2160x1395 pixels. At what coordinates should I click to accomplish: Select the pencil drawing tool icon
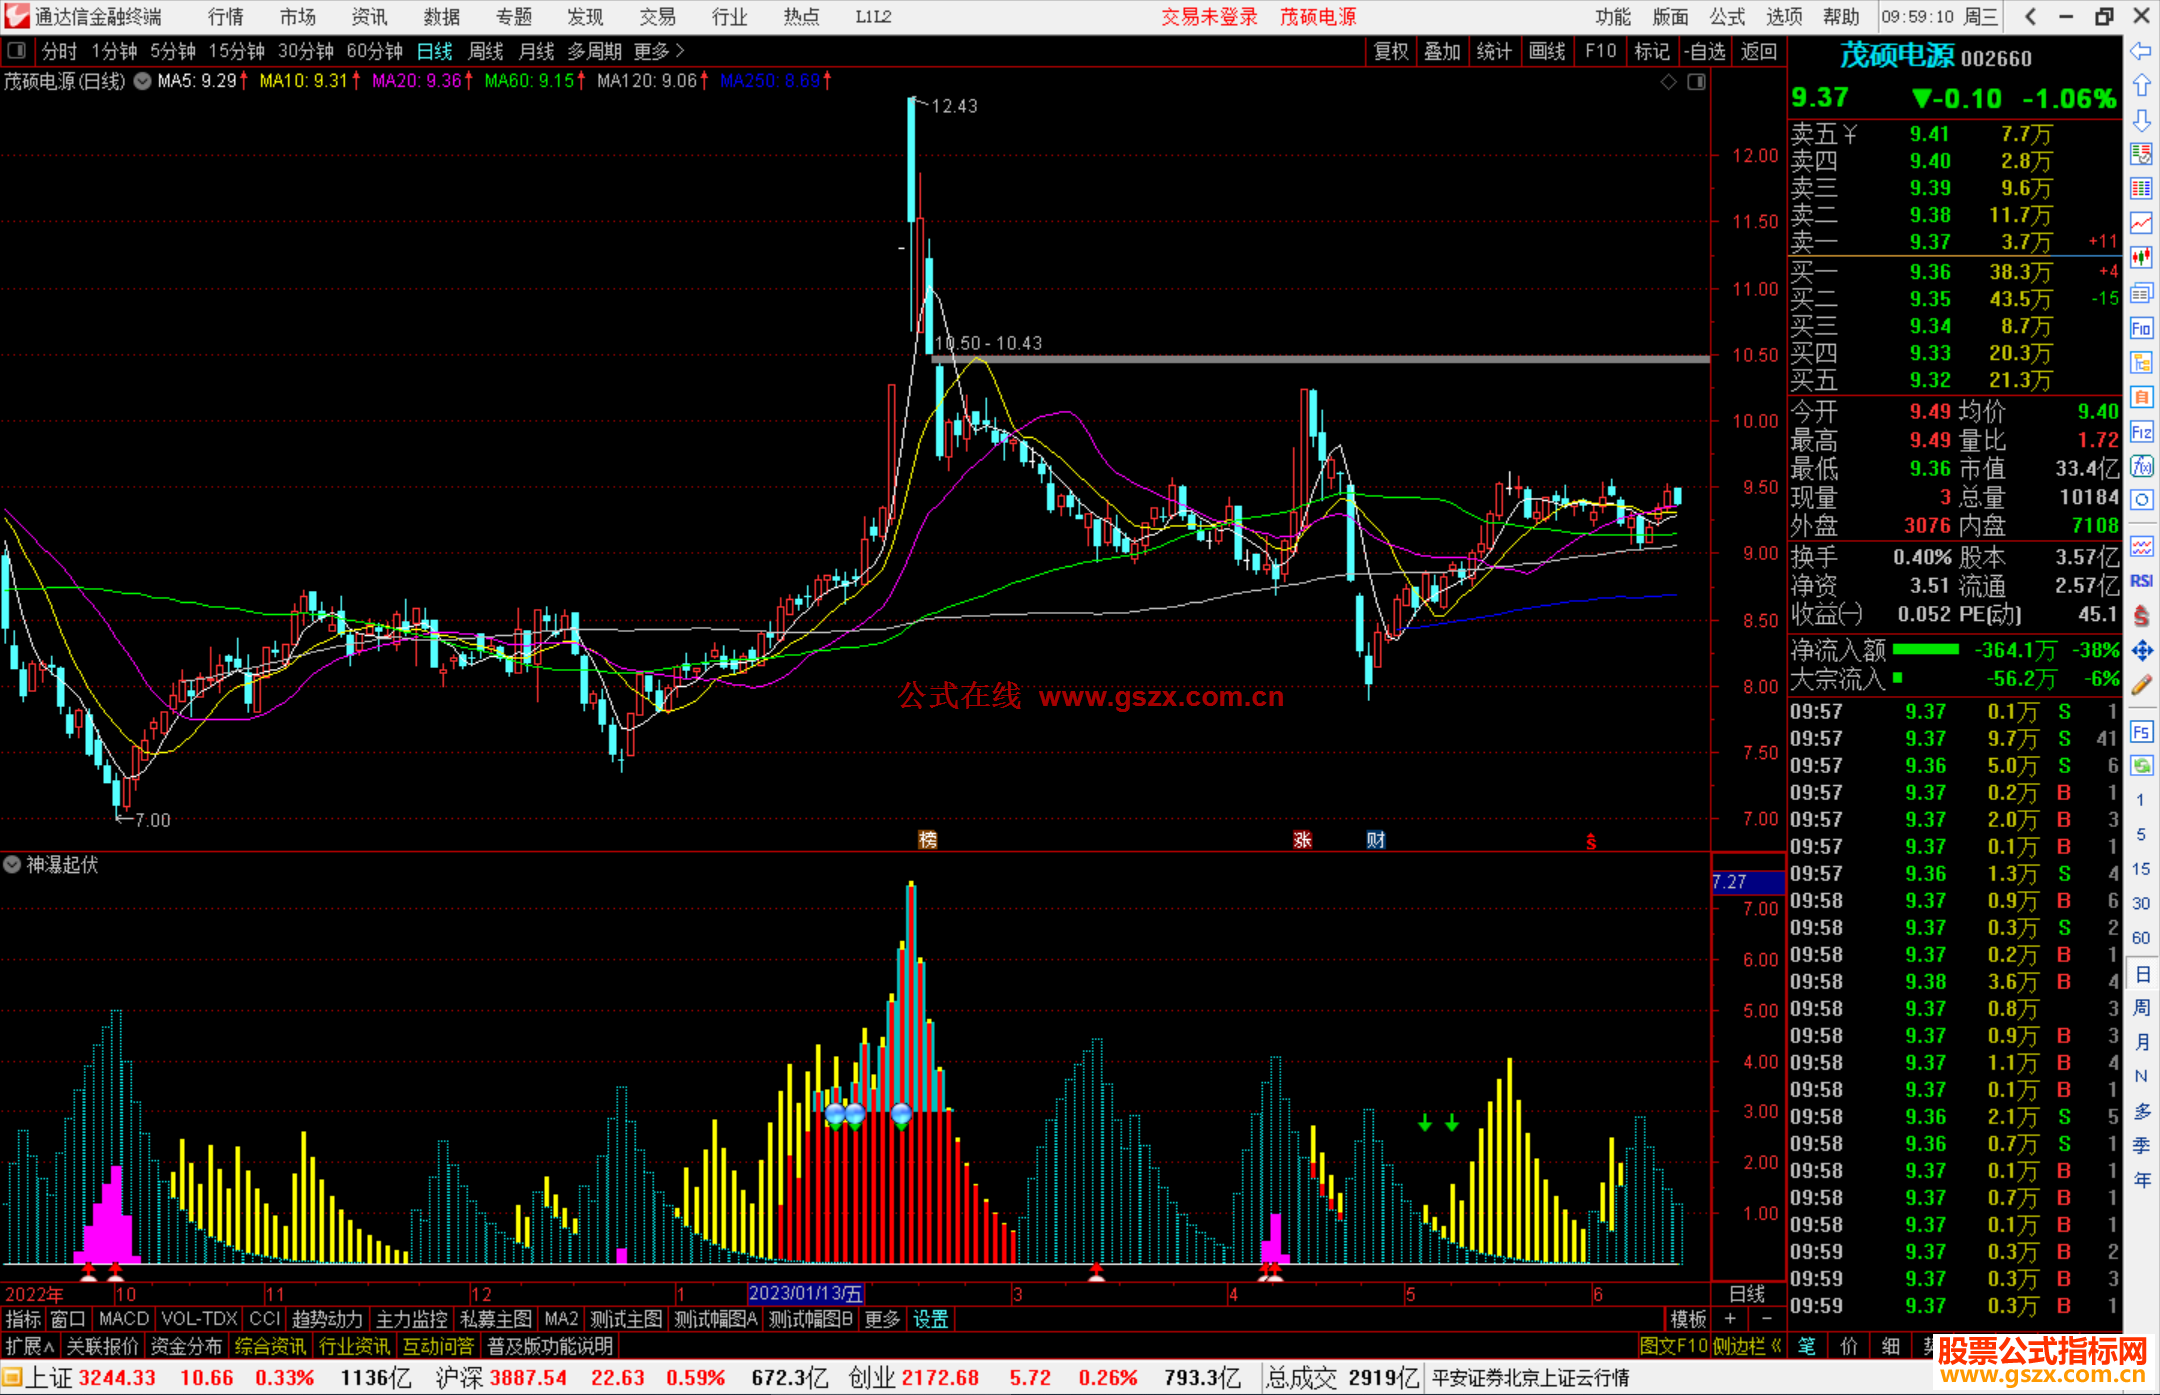pos(2141,685)
